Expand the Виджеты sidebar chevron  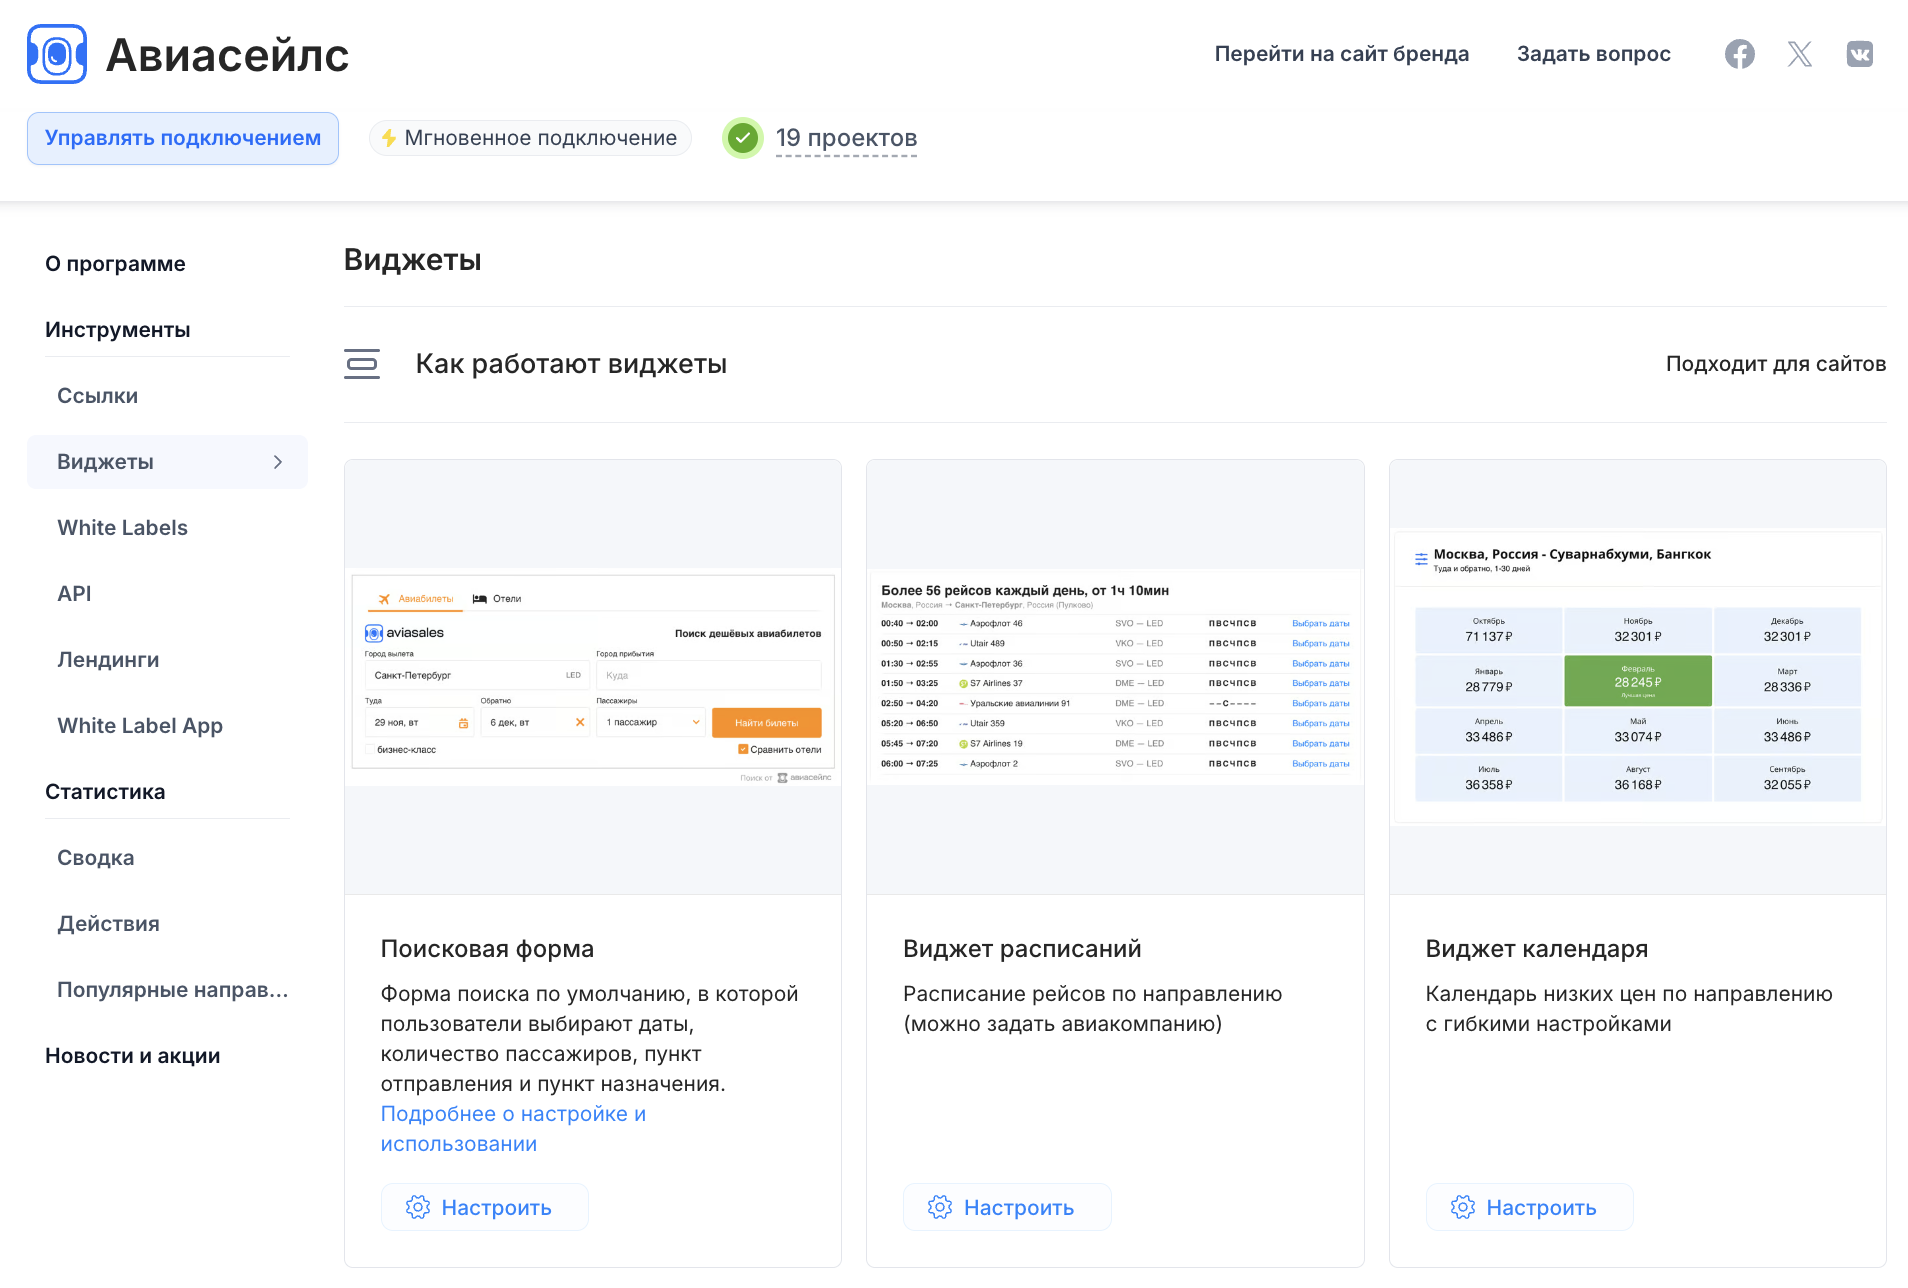278,462
